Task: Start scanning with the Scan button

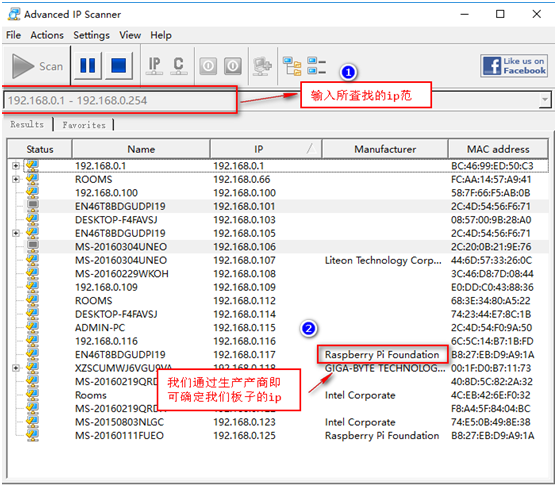Action: pyautogui.click(x=37, y=66)
